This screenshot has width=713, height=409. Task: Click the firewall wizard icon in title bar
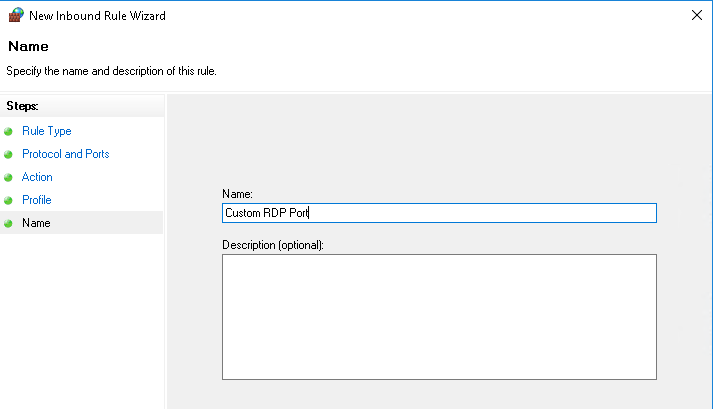[x=15, y=16]
